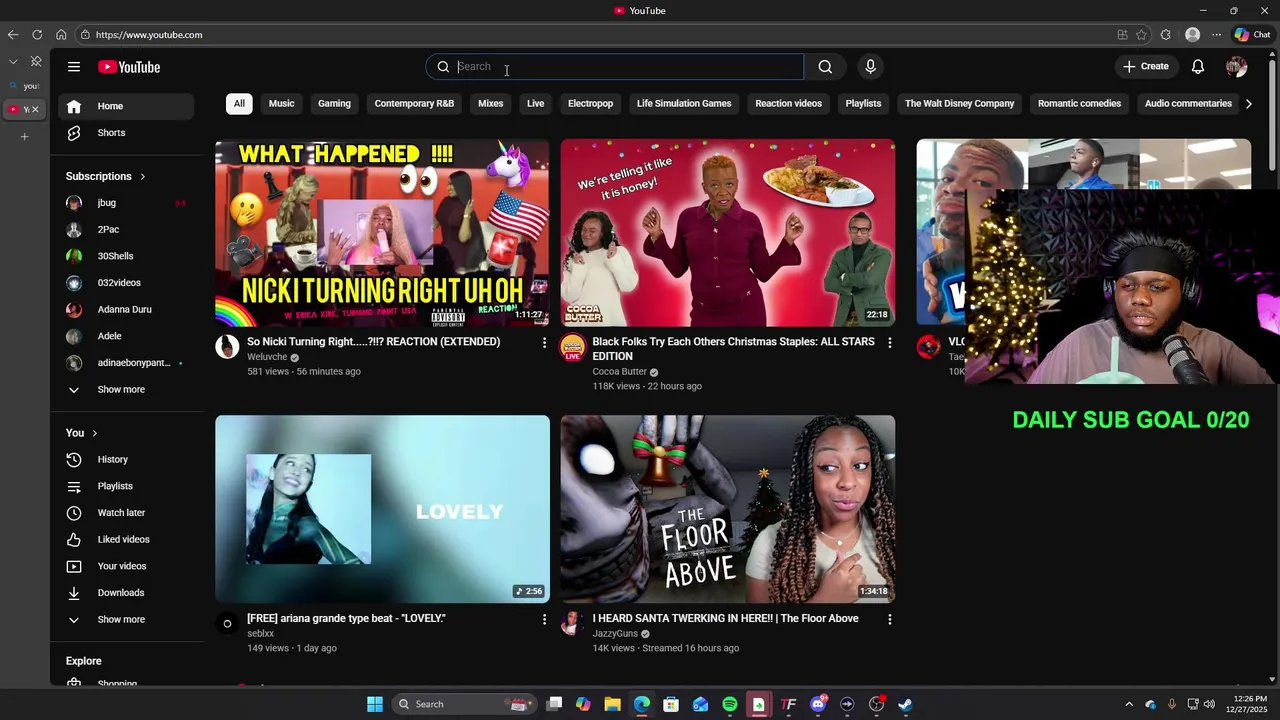This screenshot has width=1280, height=720.
Task: Open Liked videos
Action: (126, 540)
